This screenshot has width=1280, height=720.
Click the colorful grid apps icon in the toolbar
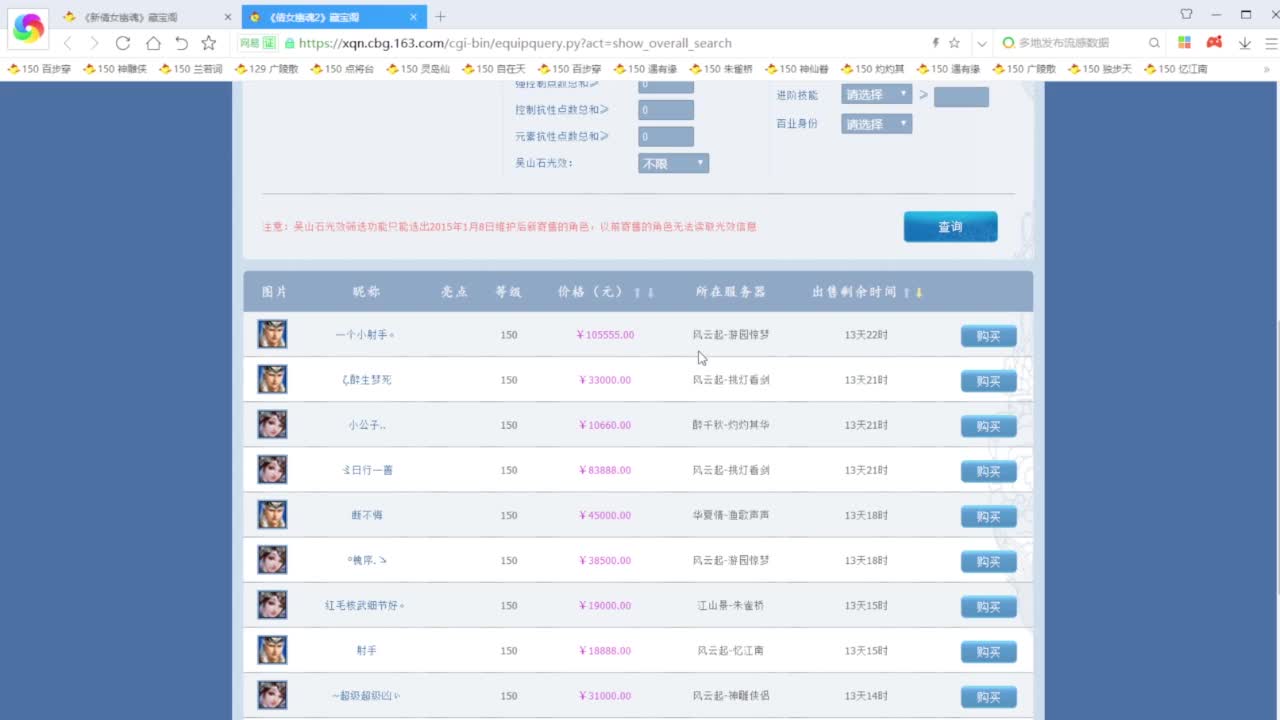coord(1184,43)
